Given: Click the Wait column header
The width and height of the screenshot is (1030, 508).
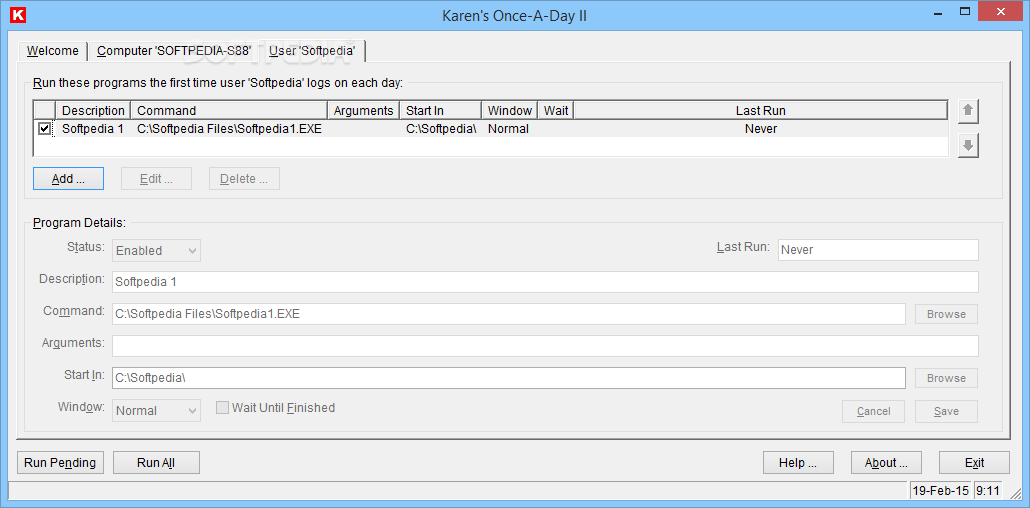Looking at the screenshot, I should pos(556,110).
